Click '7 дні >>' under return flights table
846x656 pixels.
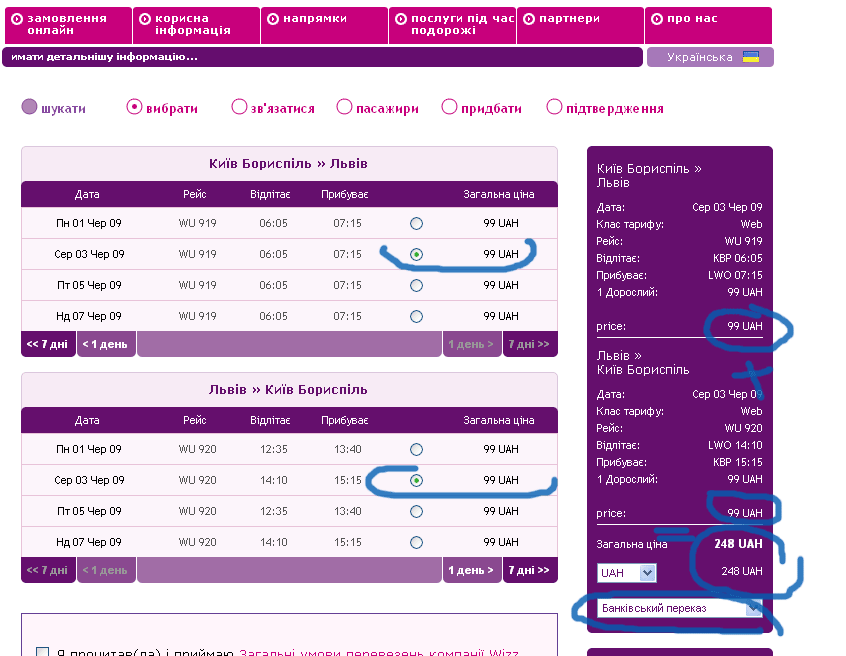(x=528, y=570)
